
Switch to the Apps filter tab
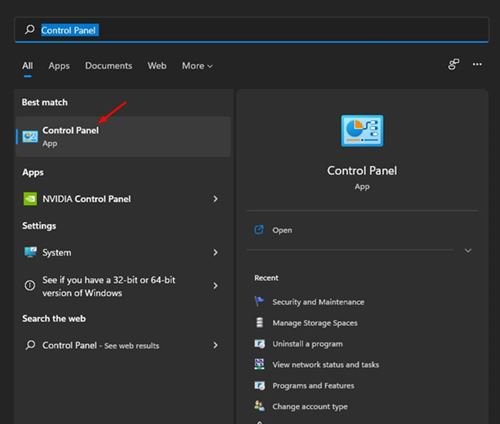pos(59,66)
